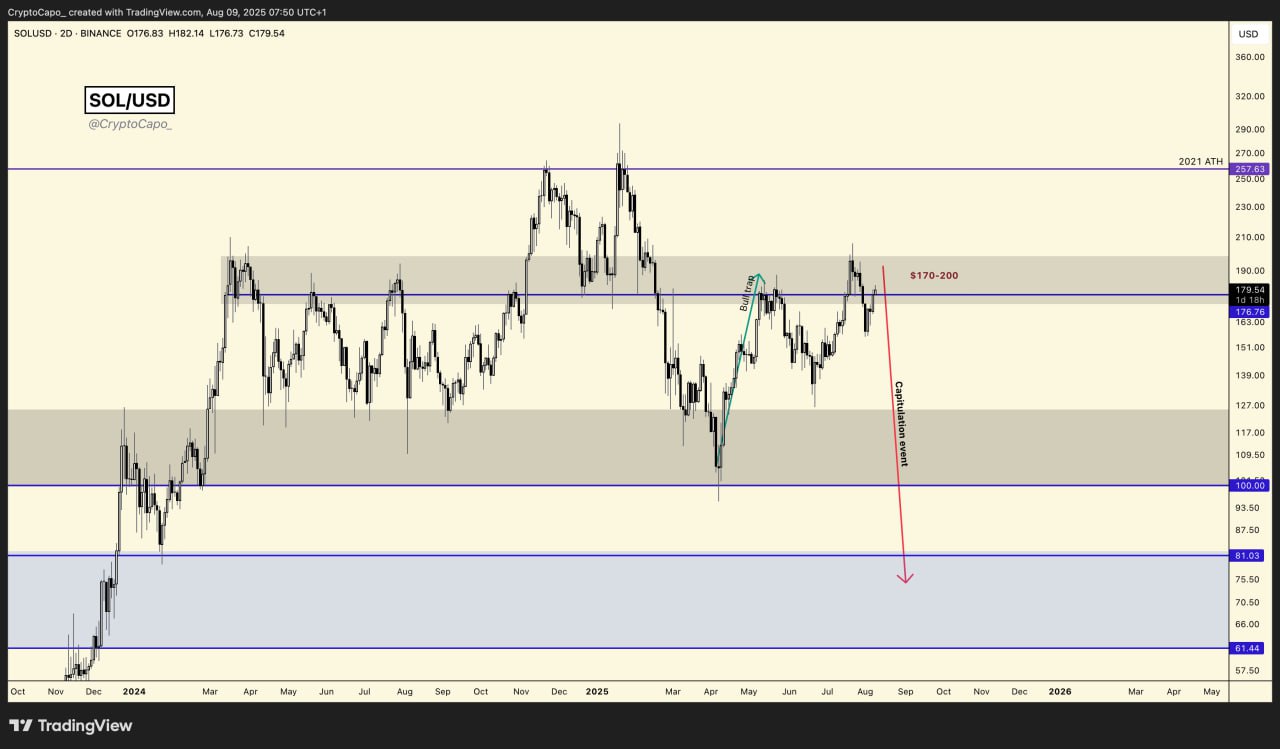Open the USD currency selector on price axis
This screenshot has width=1280, height=749.
1248,34
